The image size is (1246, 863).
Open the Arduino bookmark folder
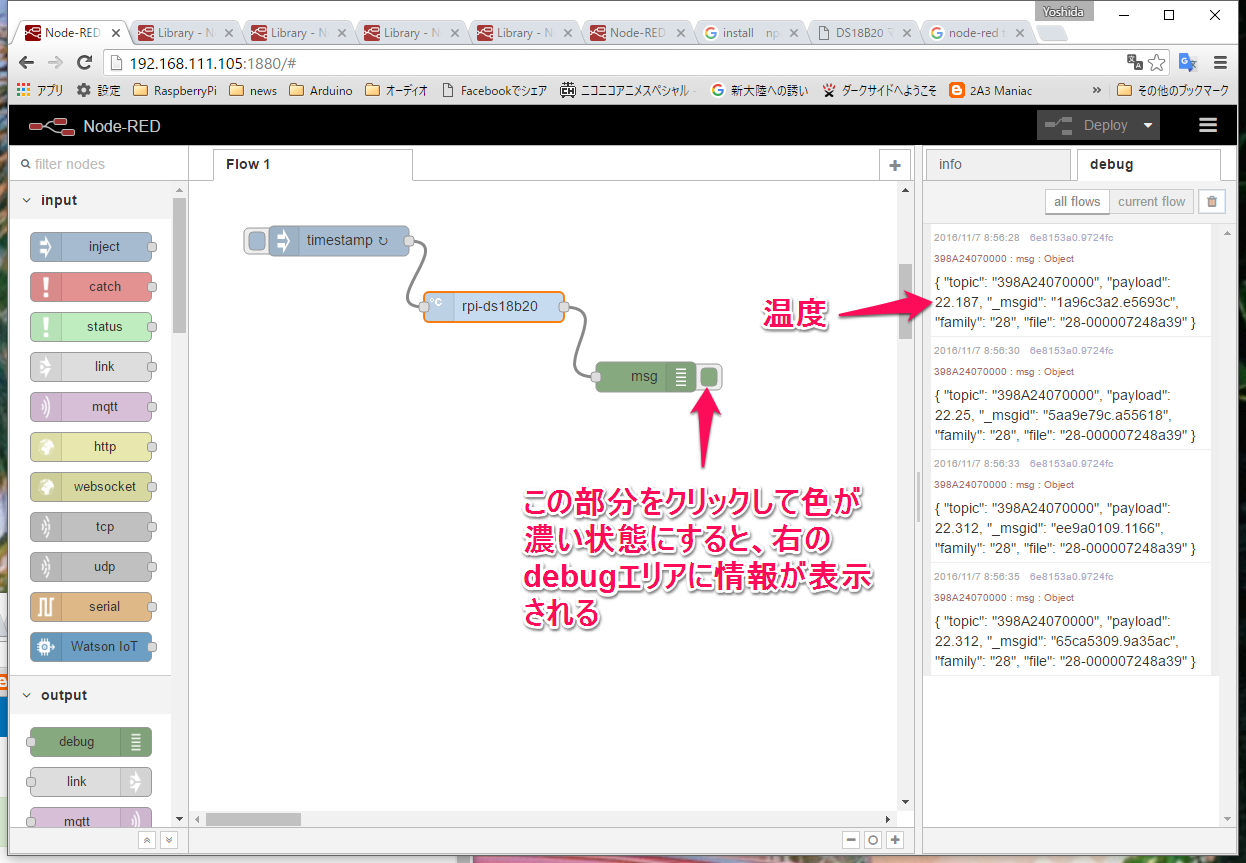[x=321, y=90]
